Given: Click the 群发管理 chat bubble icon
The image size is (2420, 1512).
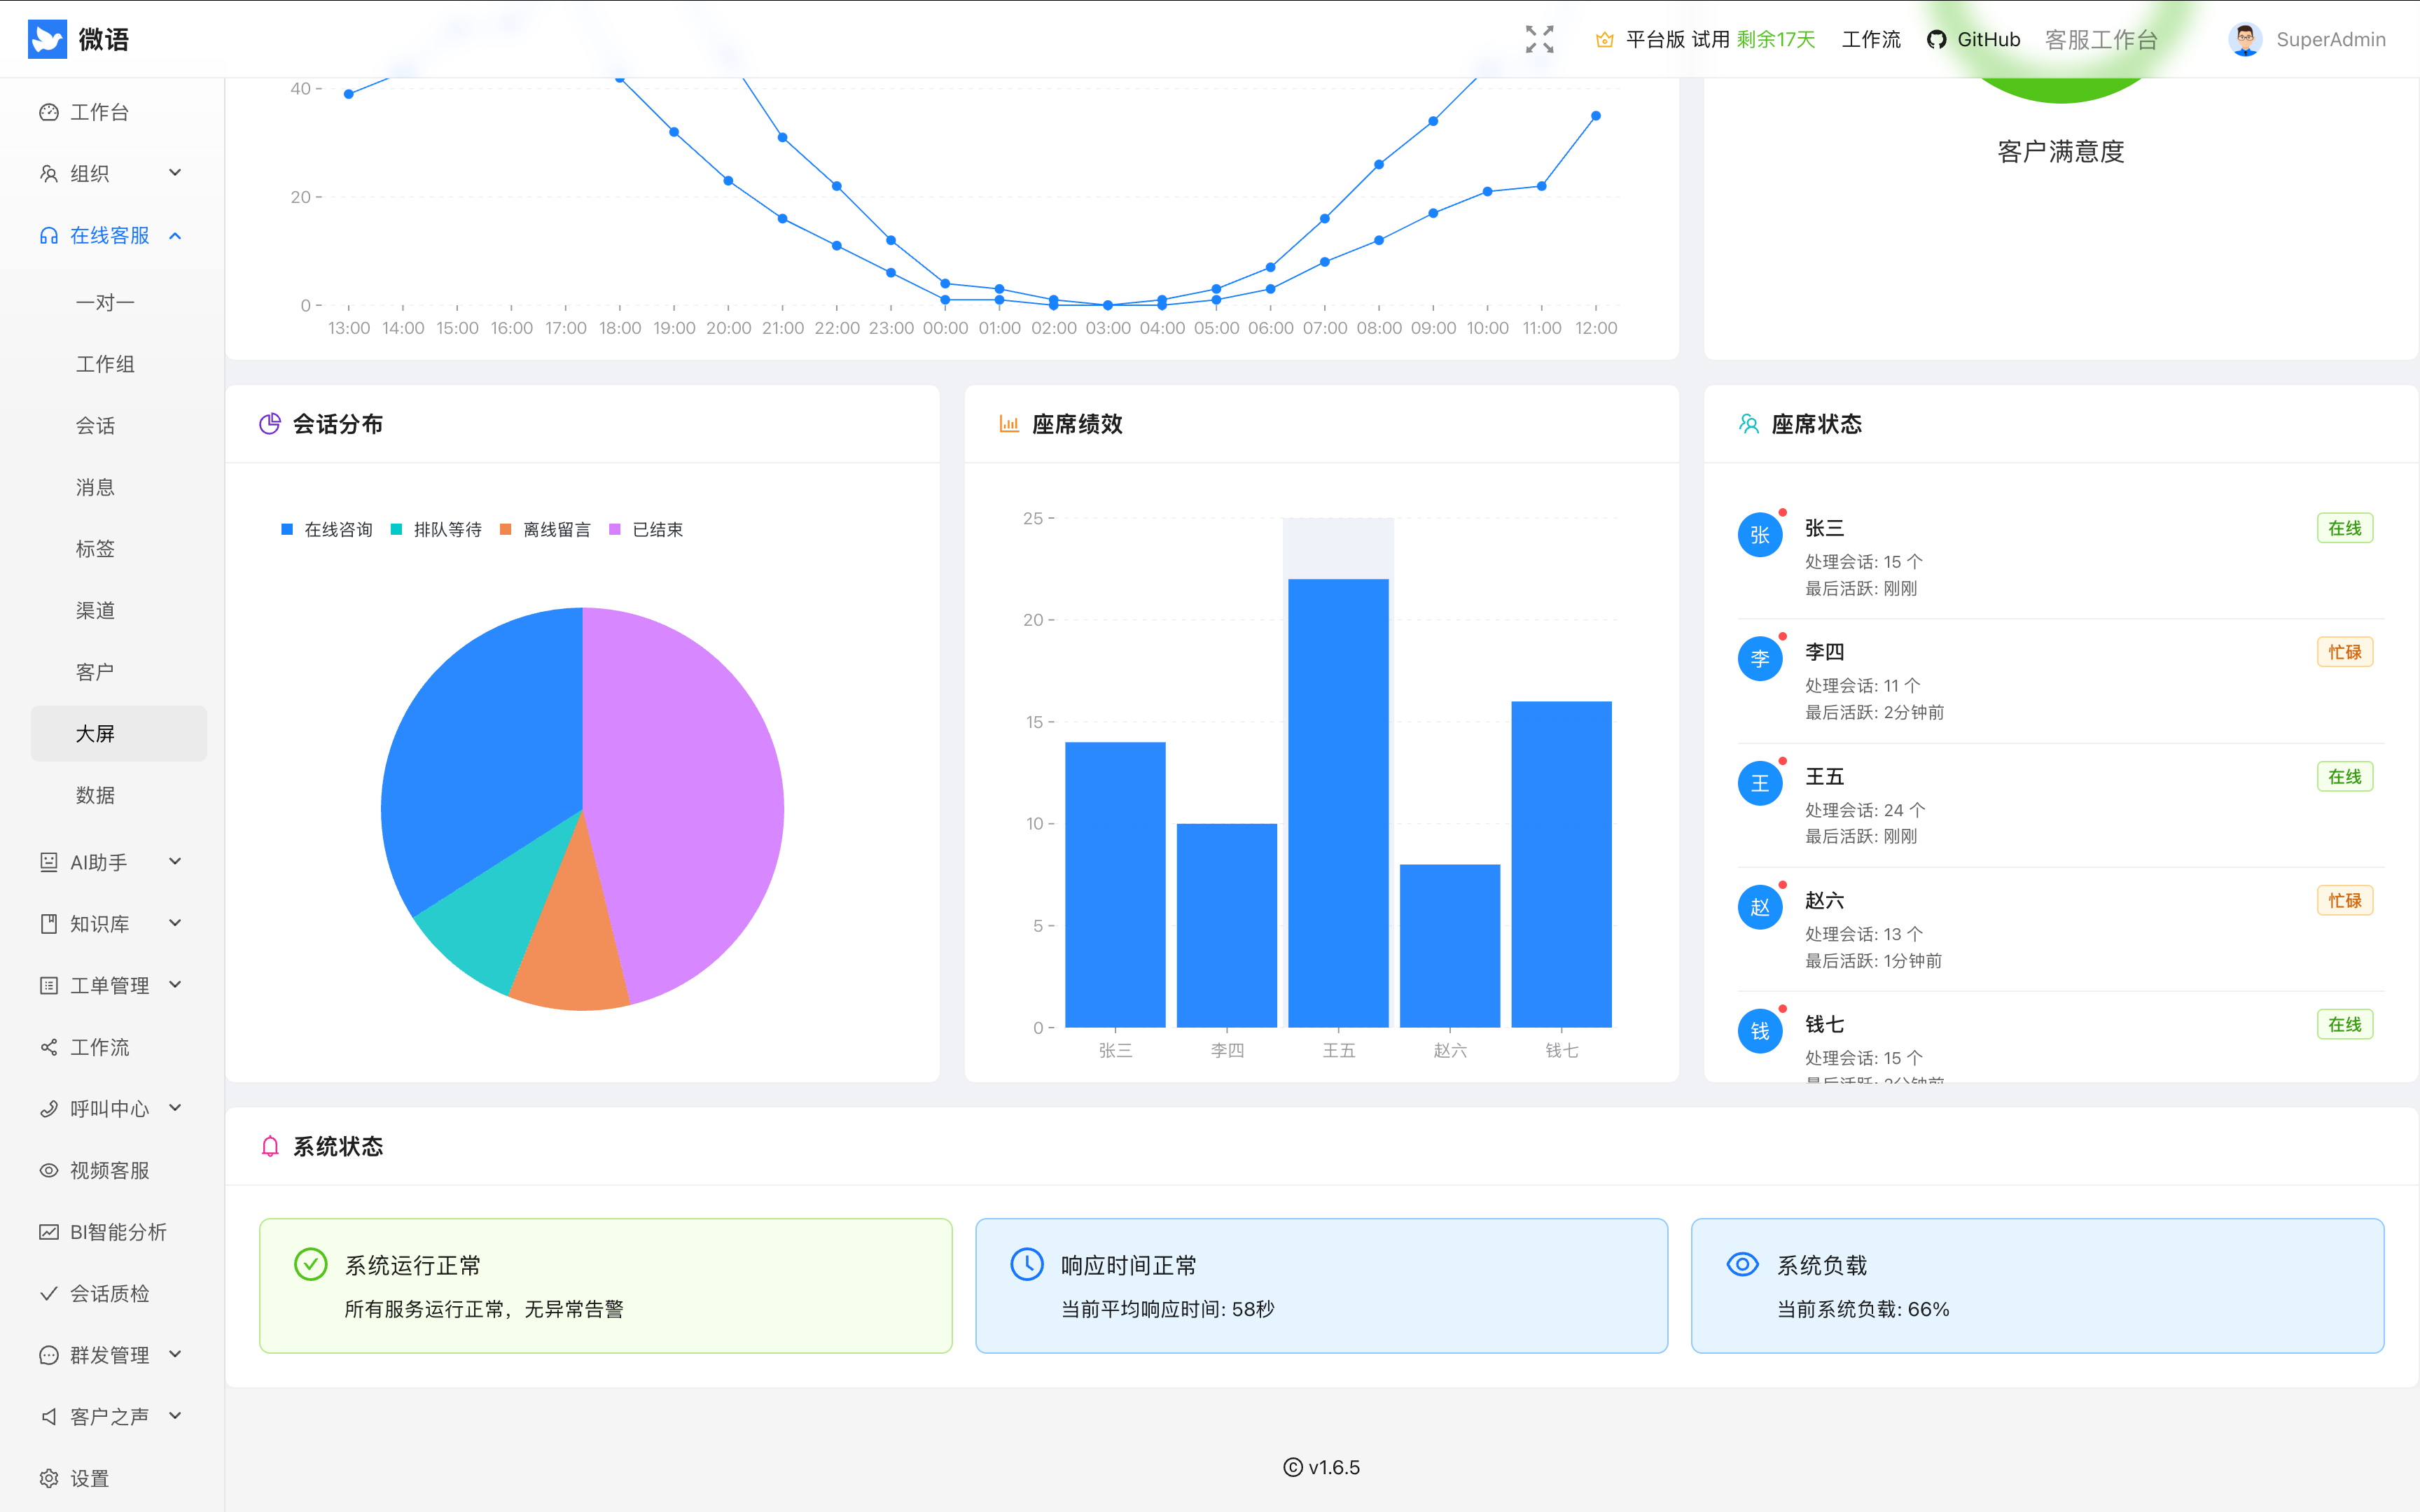Looking at the screenshot, I should click(48, 1355).
